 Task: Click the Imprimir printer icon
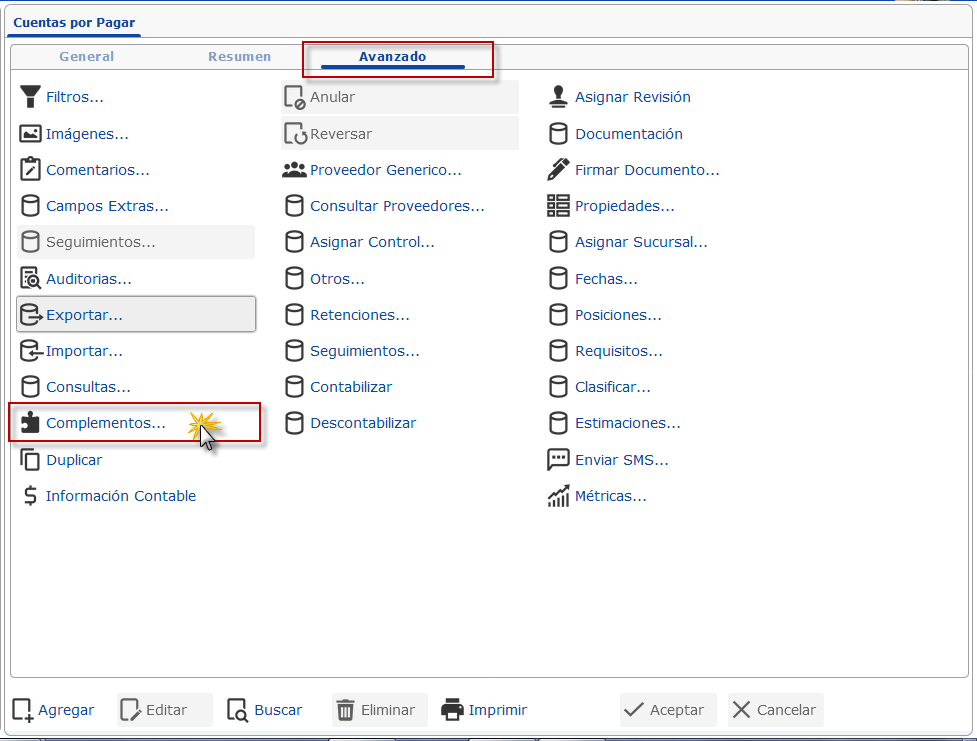[452, 710]
